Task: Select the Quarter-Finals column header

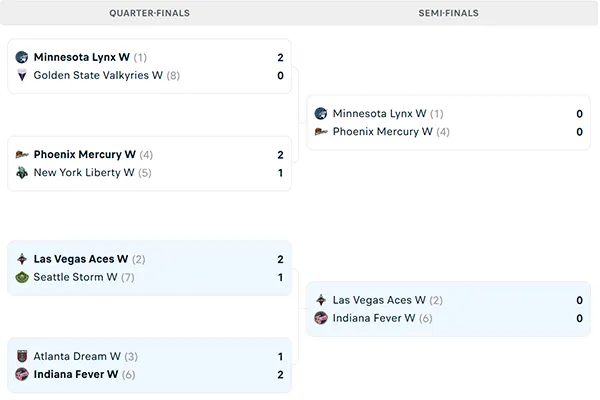Action: coord(149,14)
